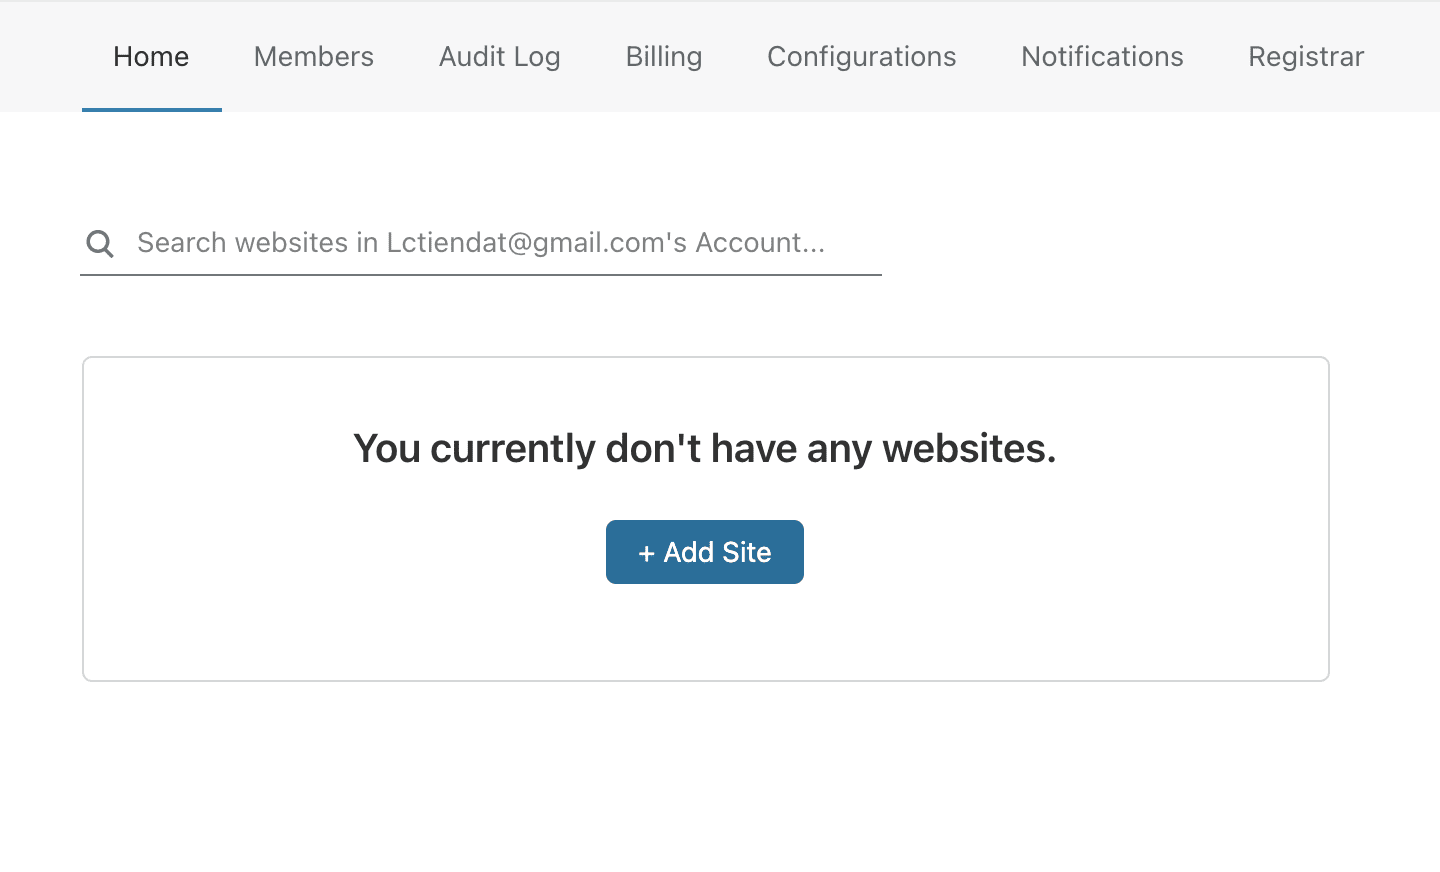Click the plus symbol on Add Site
This screenshot has width=1440, height=872.
646,553
